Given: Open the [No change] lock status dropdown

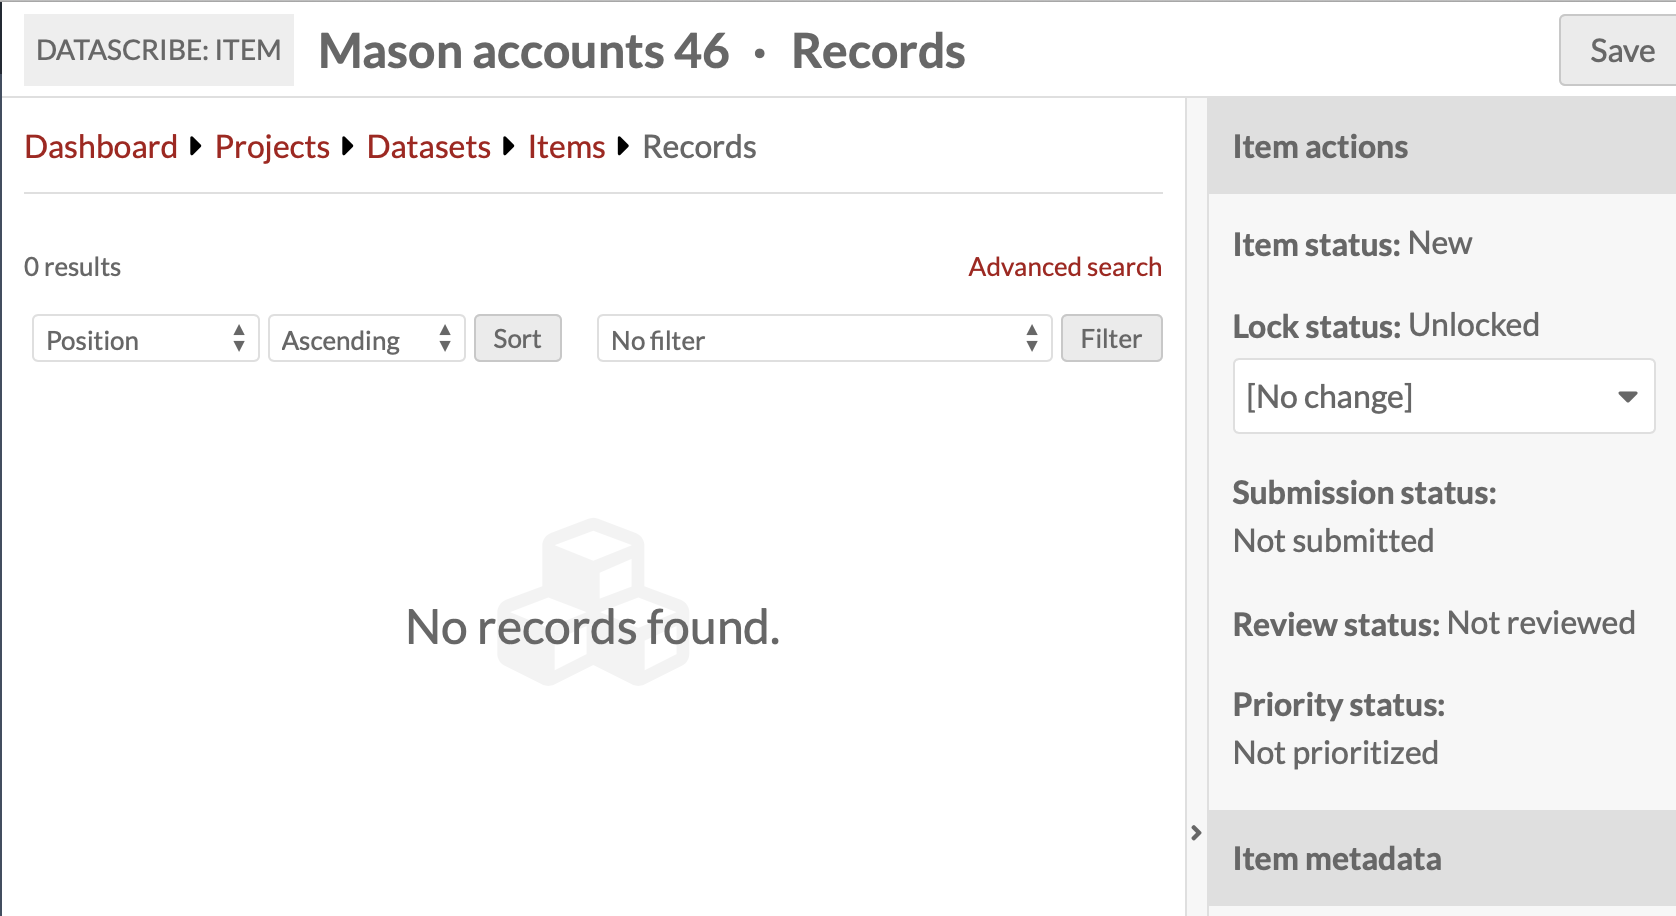Looking at the screenshot, I should (1443, 396).
